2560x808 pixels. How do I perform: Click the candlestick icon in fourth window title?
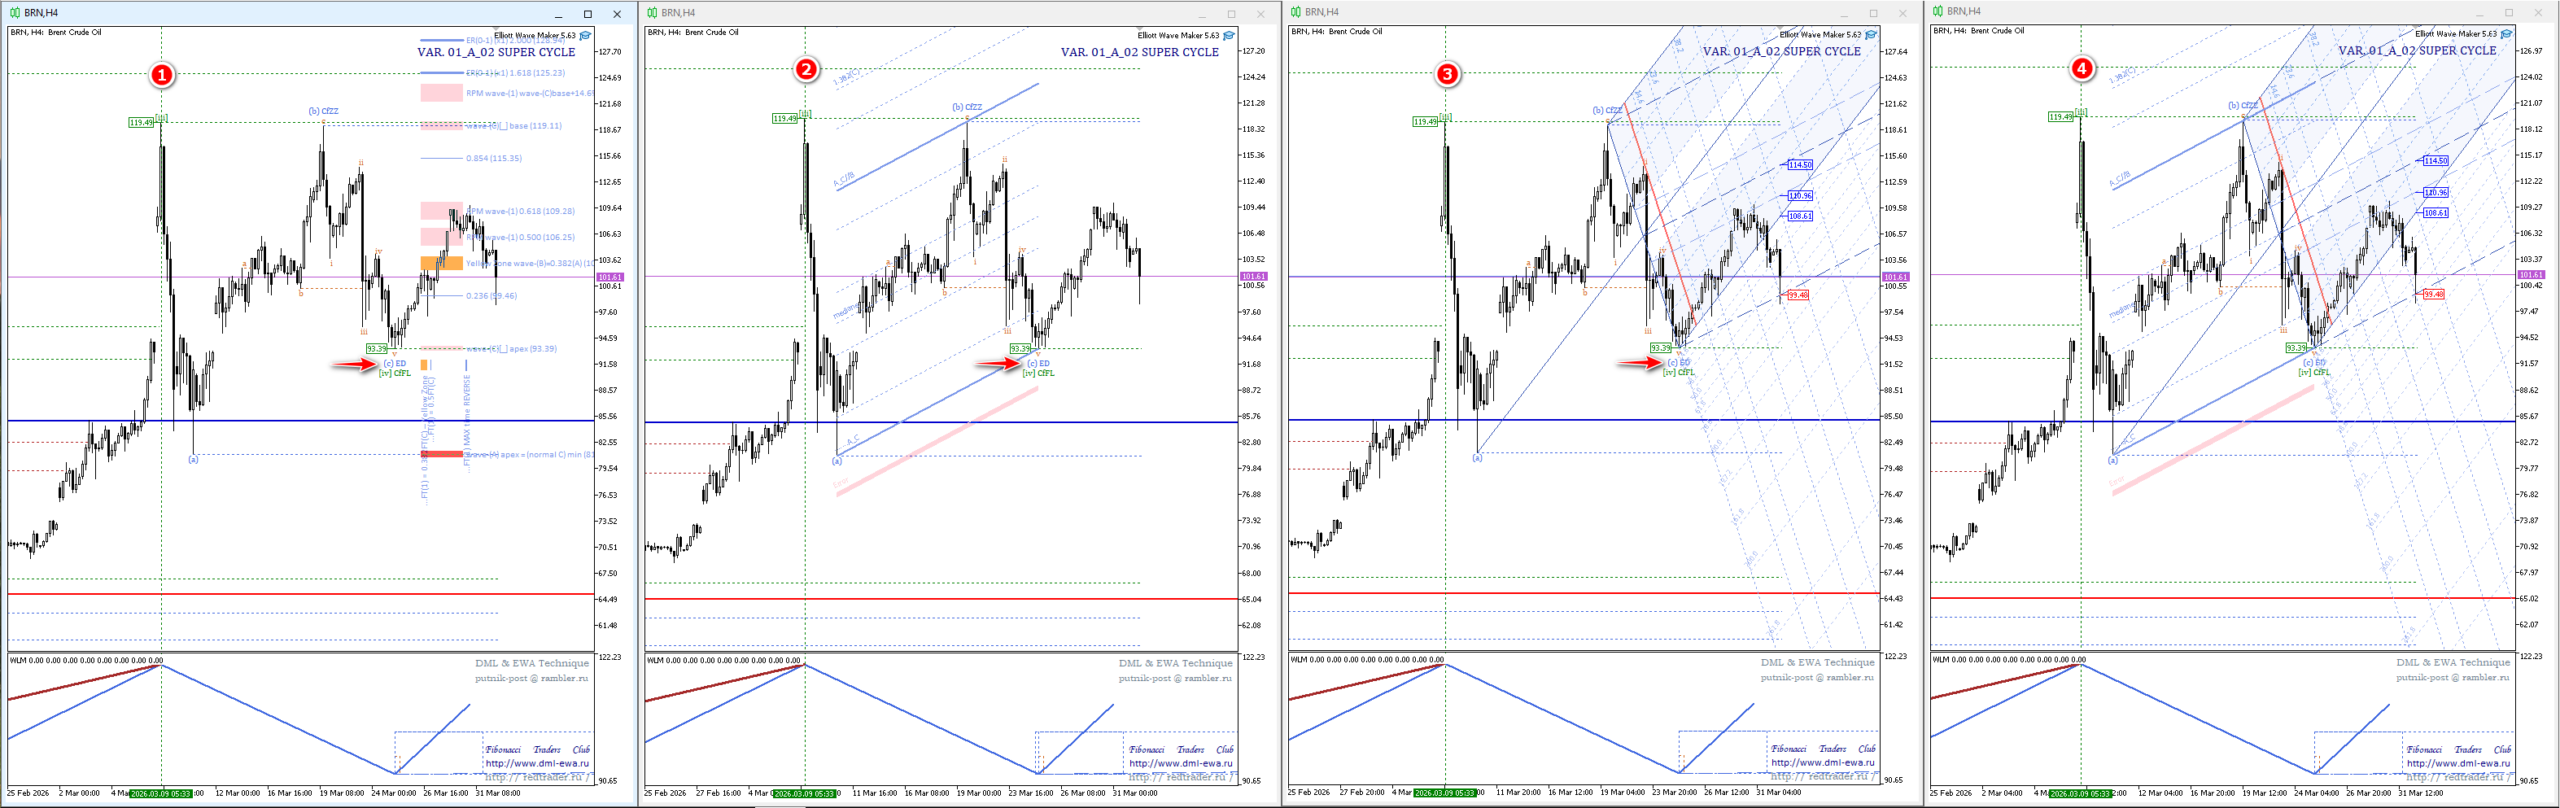click(1937, 12)
